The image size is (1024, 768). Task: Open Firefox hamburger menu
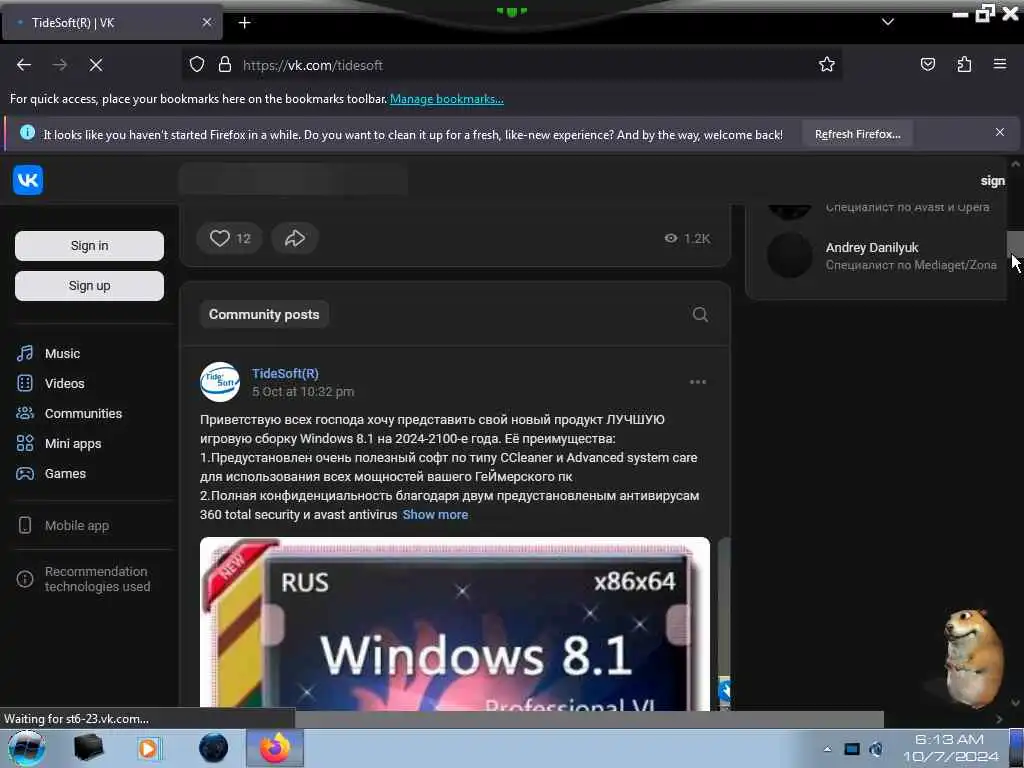click(x=1000, y=64)
